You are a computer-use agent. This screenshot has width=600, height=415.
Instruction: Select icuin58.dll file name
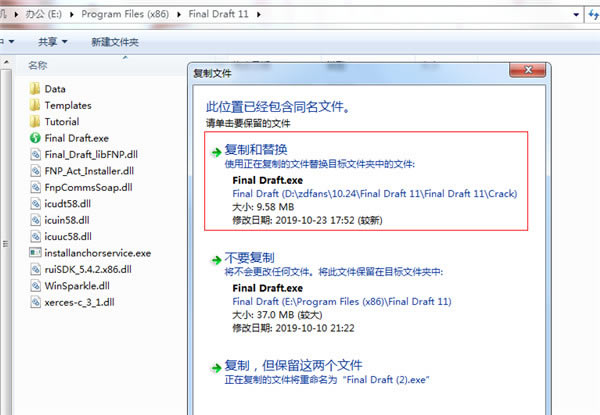pos(67,220)
